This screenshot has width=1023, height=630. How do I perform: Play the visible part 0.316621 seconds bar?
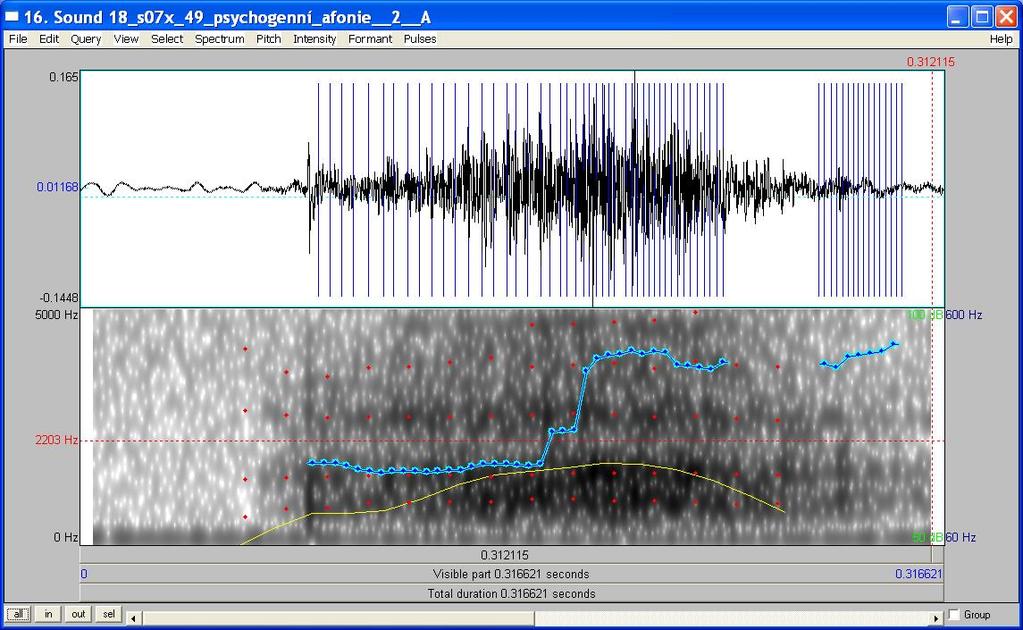[512, 574]
